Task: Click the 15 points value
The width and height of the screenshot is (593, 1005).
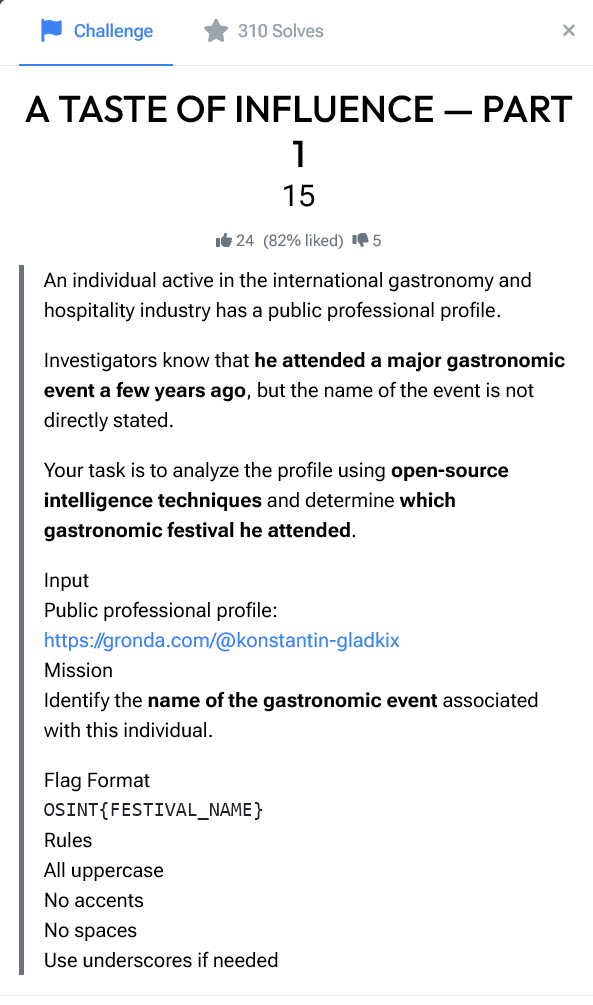Action: click(x=299, y=196)
